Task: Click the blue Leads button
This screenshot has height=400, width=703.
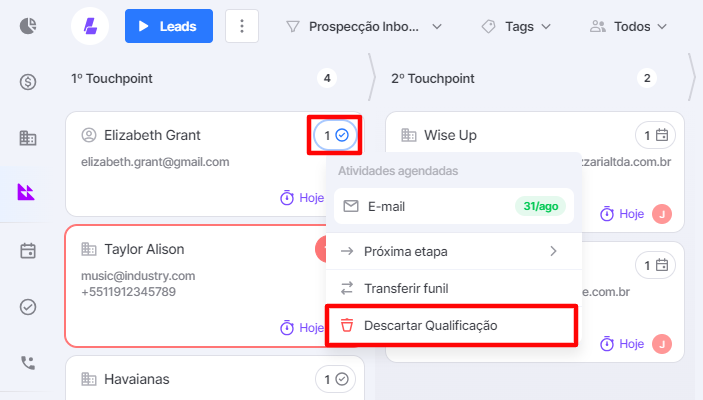Action: pyautogui.click(x=169, y=26)
